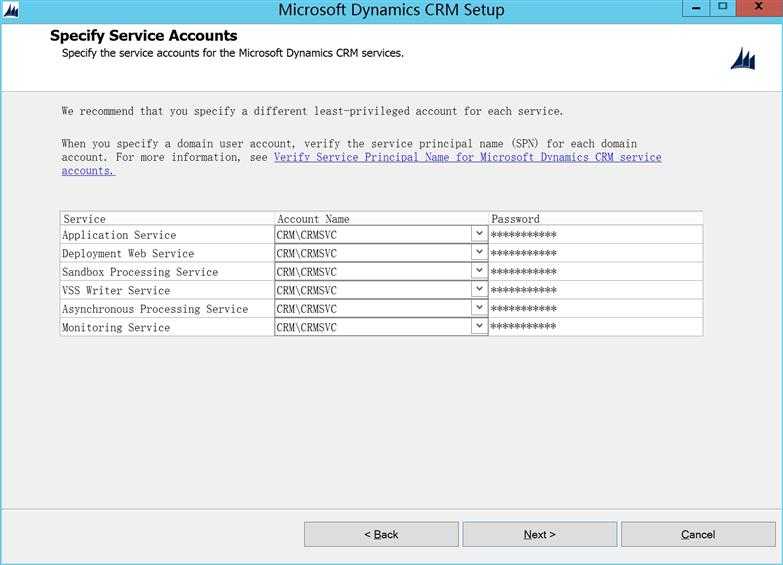Image resolution: width=783 pixels, height=565 pixels.
Task: Select the Application Service row label
Action: click(x=119, y=235)
